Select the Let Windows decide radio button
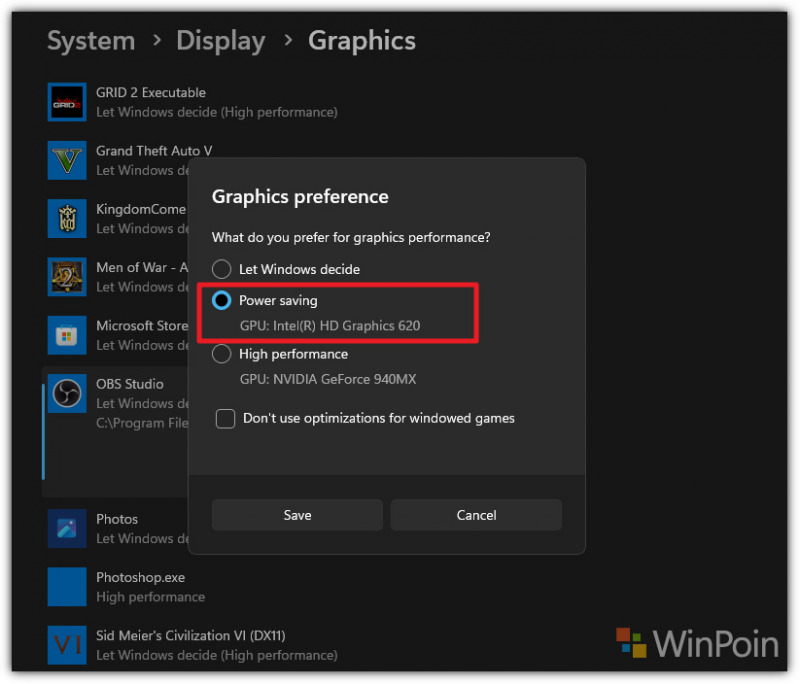 coord(221,269)
